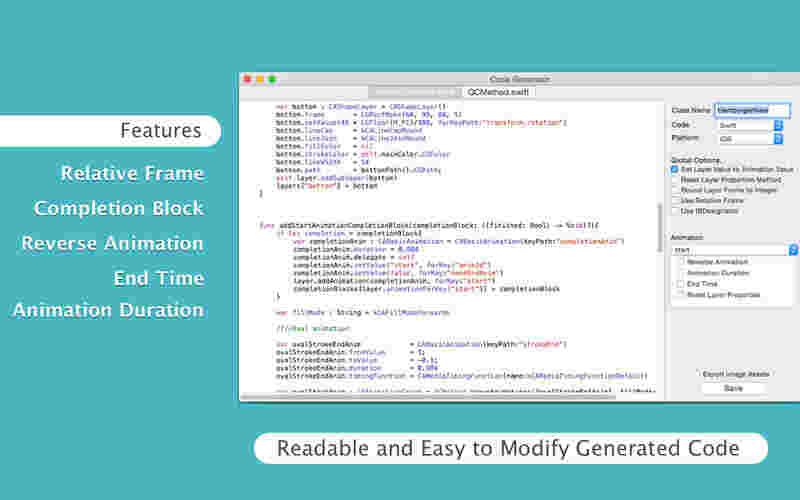Image resolution: width=800 pixels, height=500 pixels.
Task: Toggle the Reverse Animation checkbox
Action: tap(681, 262)
